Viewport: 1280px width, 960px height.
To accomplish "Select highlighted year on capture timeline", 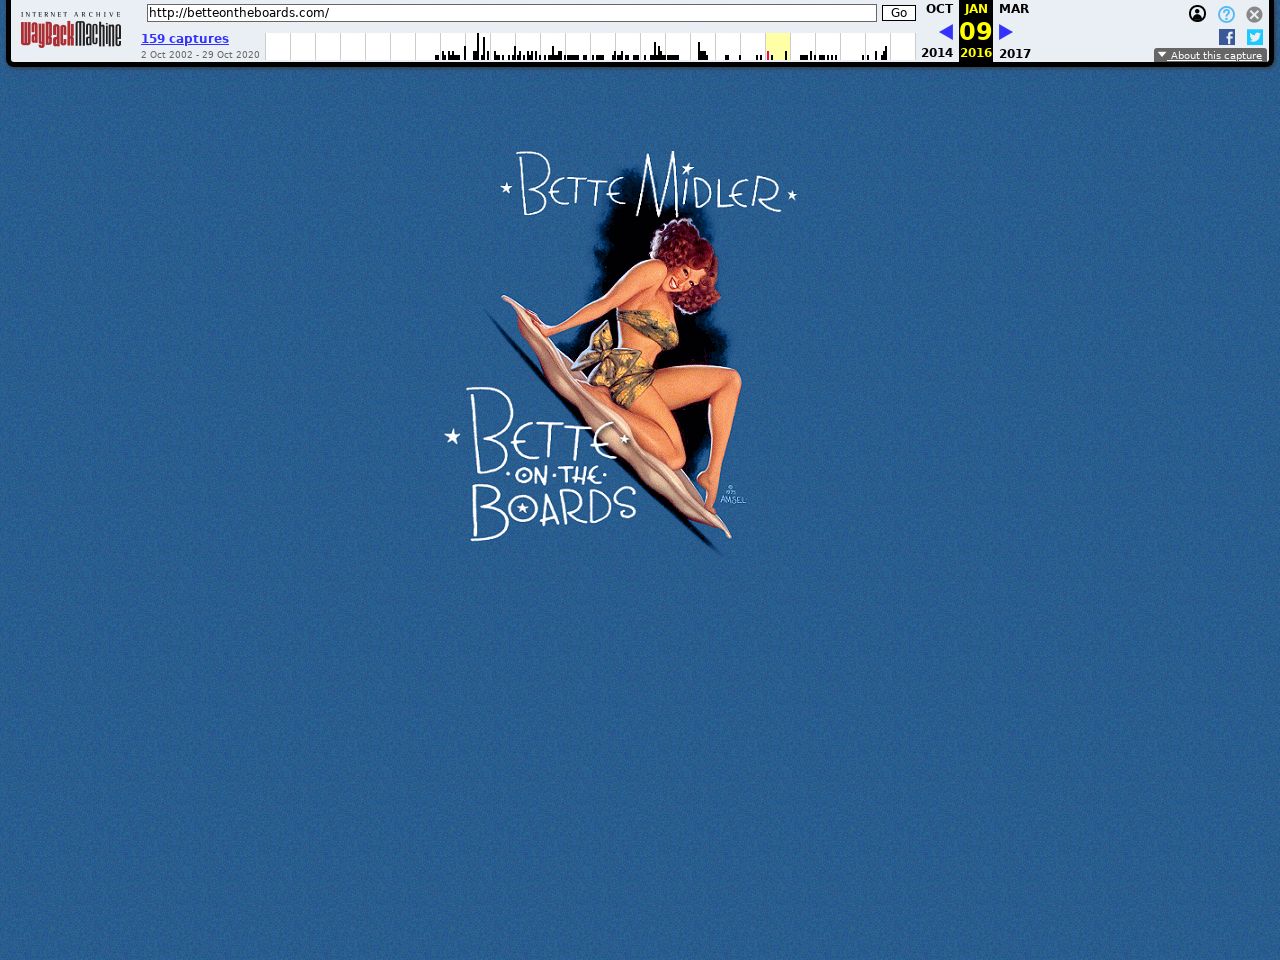I will pos(778,47).
